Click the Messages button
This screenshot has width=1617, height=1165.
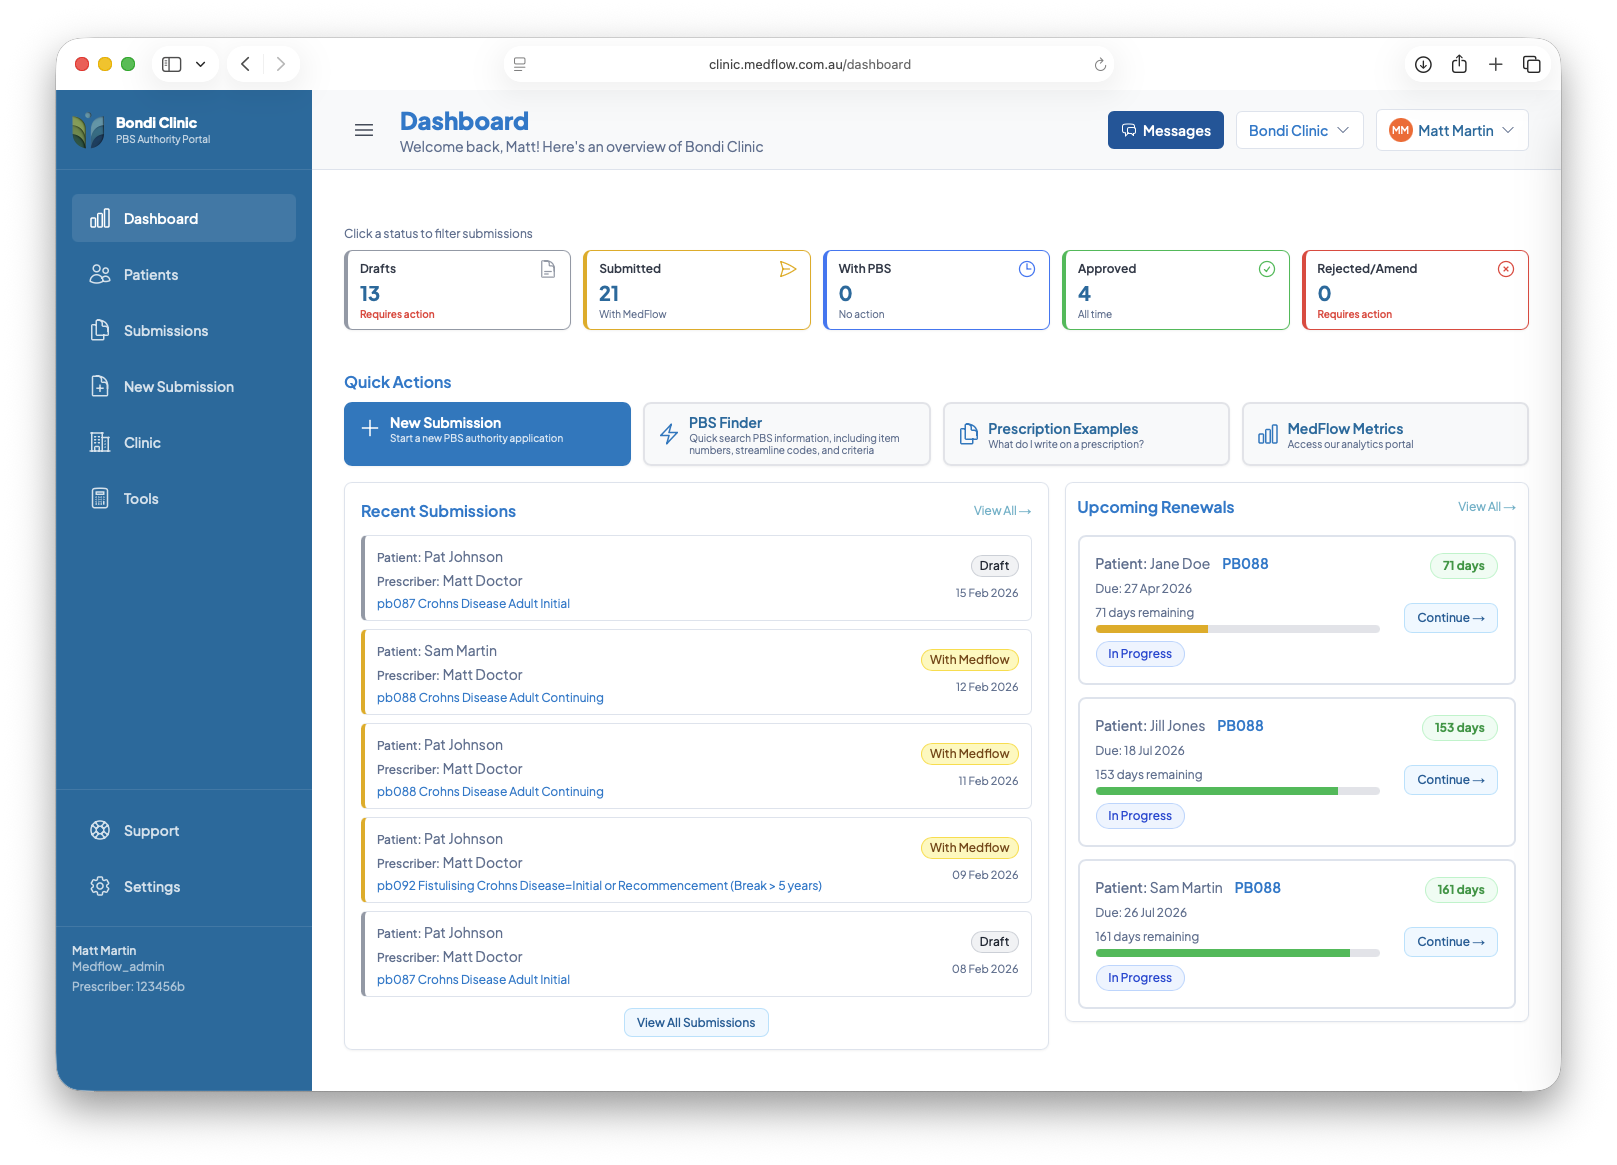(1165, 131)
